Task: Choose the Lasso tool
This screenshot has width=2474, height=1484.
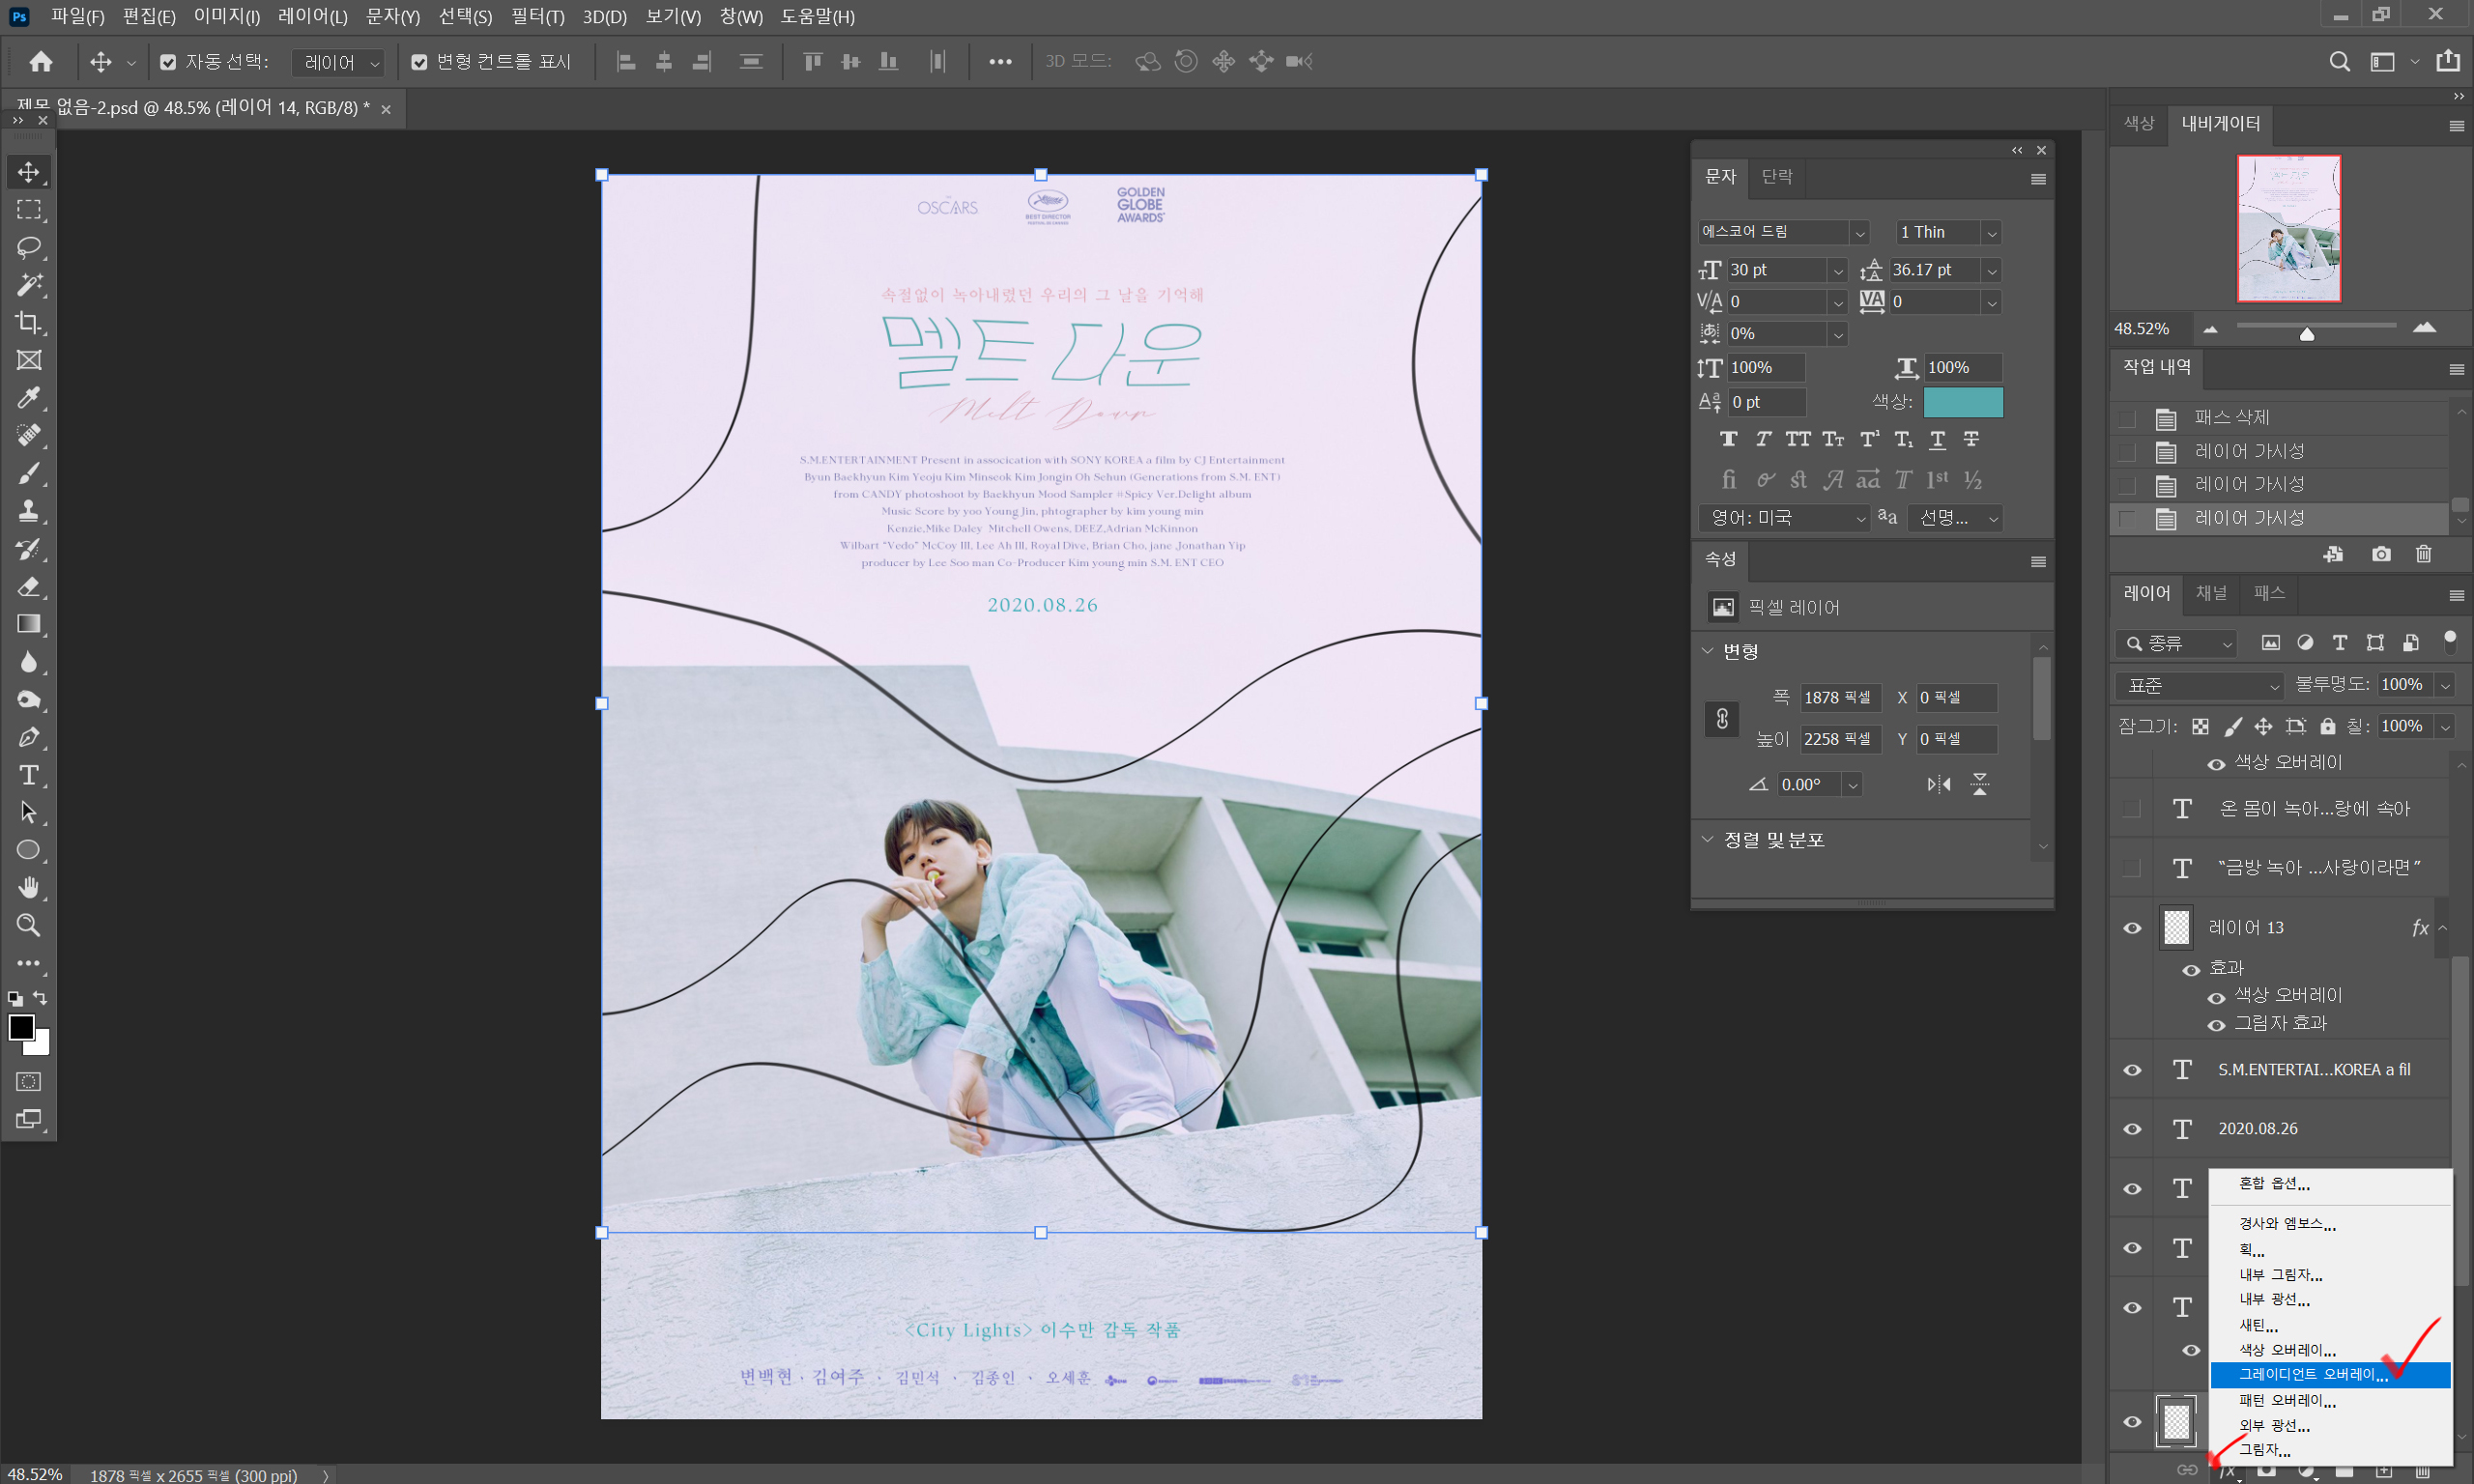Action: (x=29, y=247)
